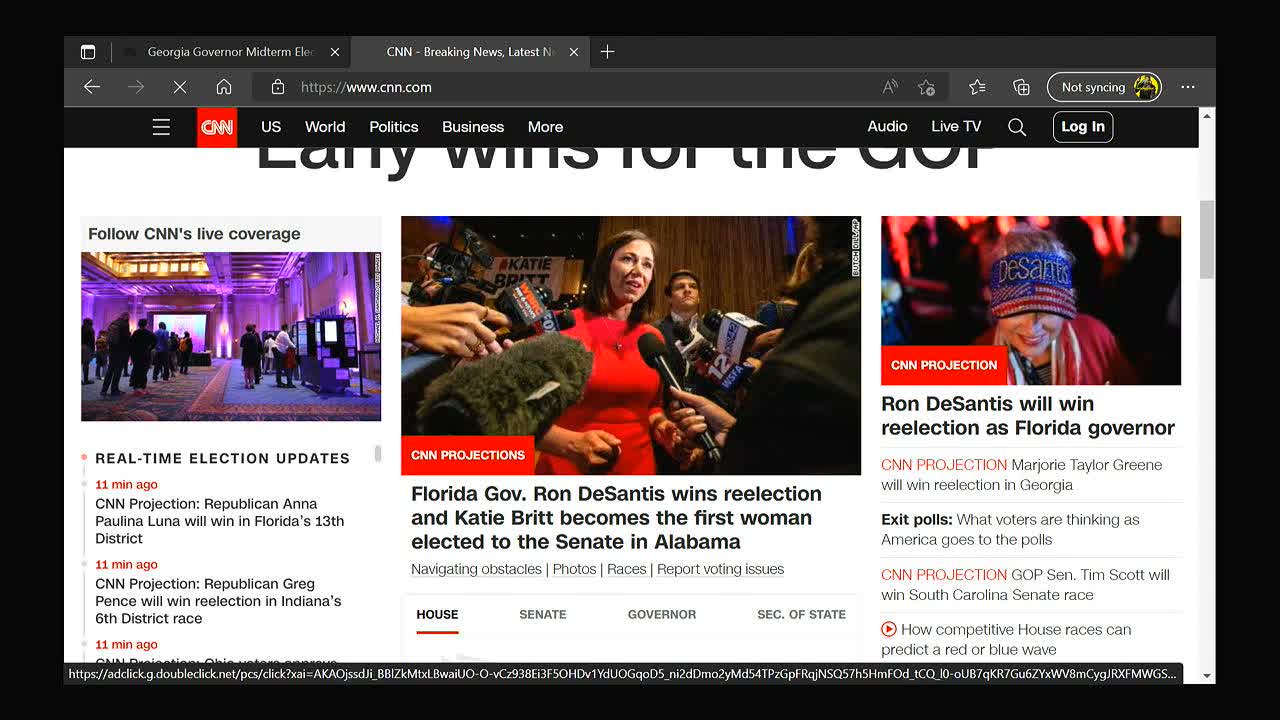Open the Races link
This screenshot has height=720, width=1280.
626,569
